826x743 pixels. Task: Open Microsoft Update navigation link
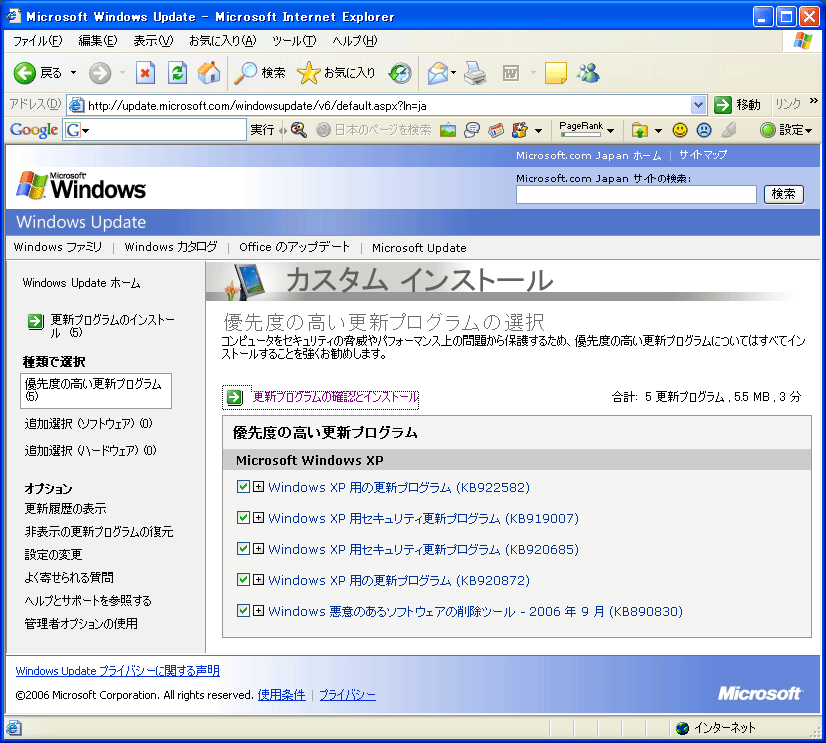click(x=419, y=248)
